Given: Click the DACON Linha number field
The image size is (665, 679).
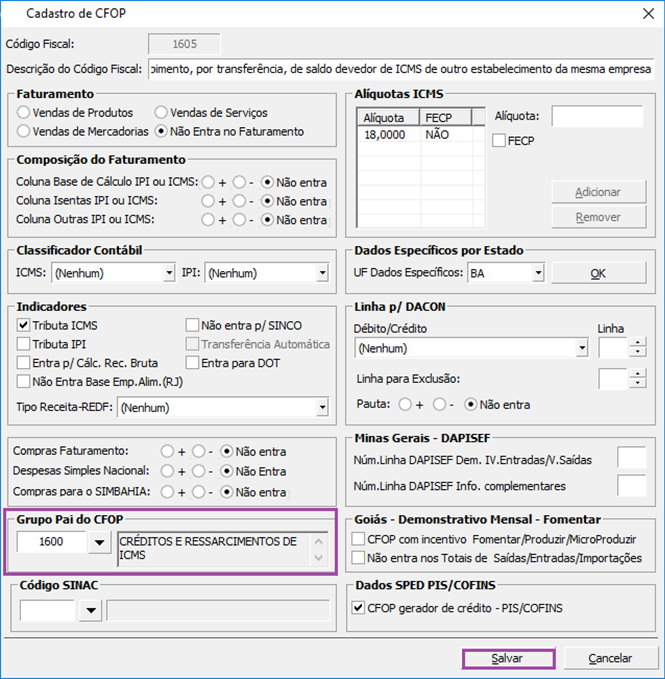Looking at the screenshot, I should (613, 348).
